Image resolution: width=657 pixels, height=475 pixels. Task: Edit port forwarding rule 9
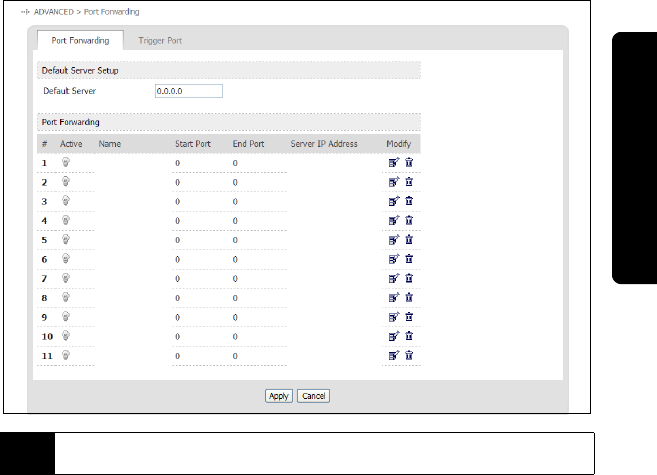393,316
